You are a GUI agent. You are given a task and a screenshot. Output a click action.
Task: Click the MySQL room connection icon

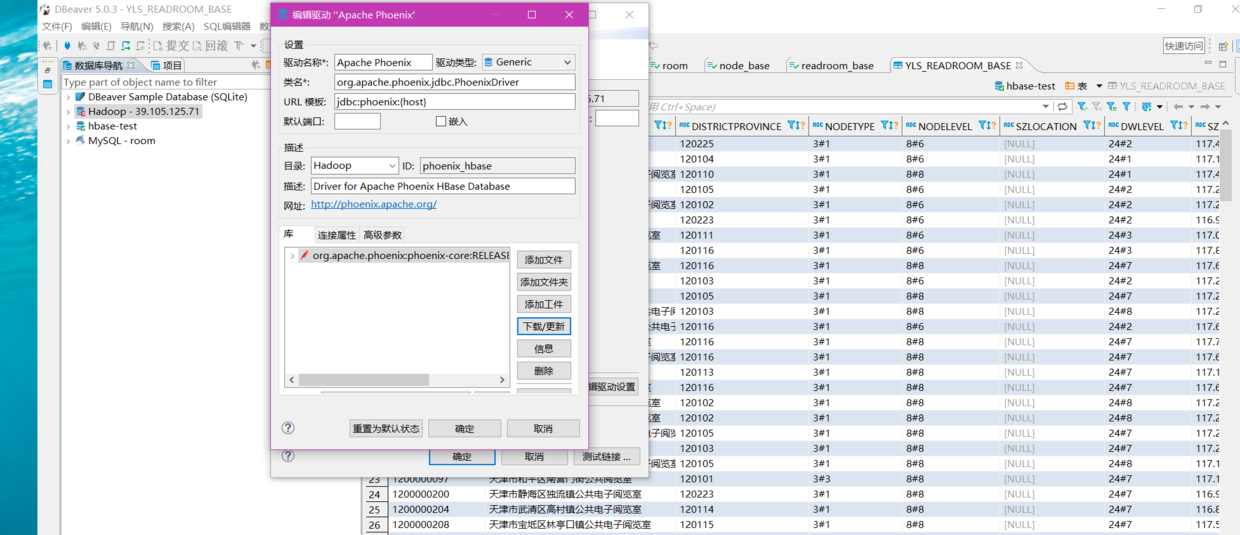coord(80,141)
